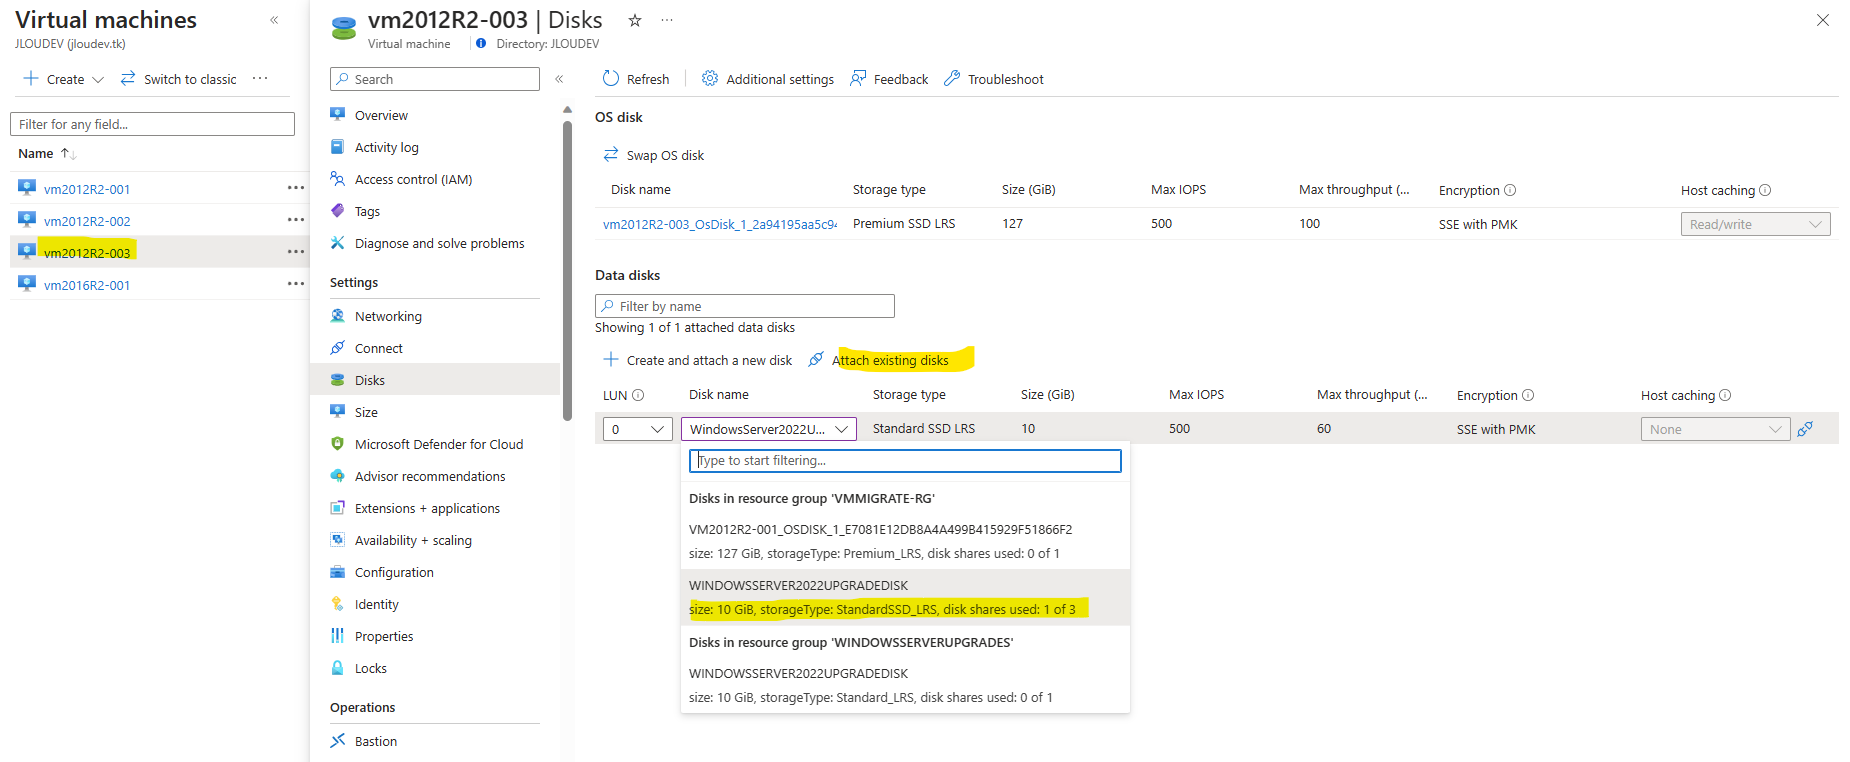
Task: Collapse the resource menu with double chevron
Action: (x=559, y=79)
